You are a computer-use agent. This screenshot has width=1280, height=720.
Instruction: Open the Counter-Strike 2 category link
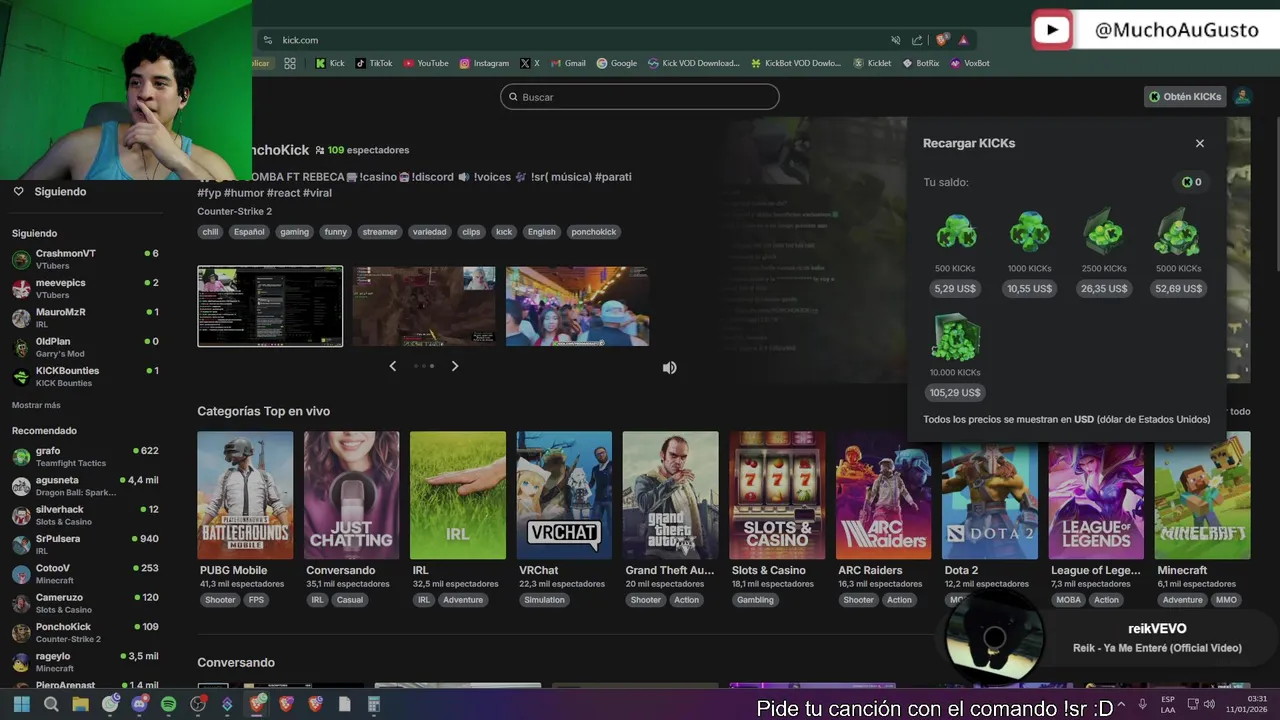coord(234,211)
